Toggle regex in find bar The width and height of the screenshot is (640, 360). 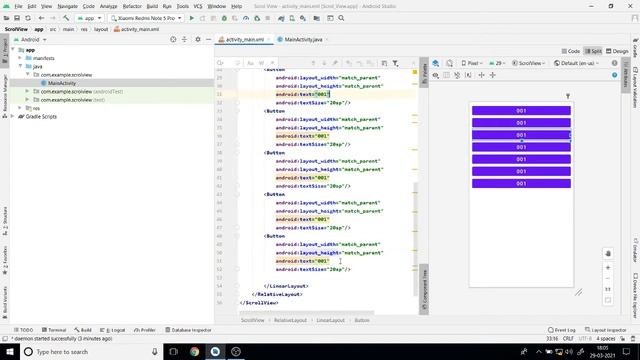point(272,63)
